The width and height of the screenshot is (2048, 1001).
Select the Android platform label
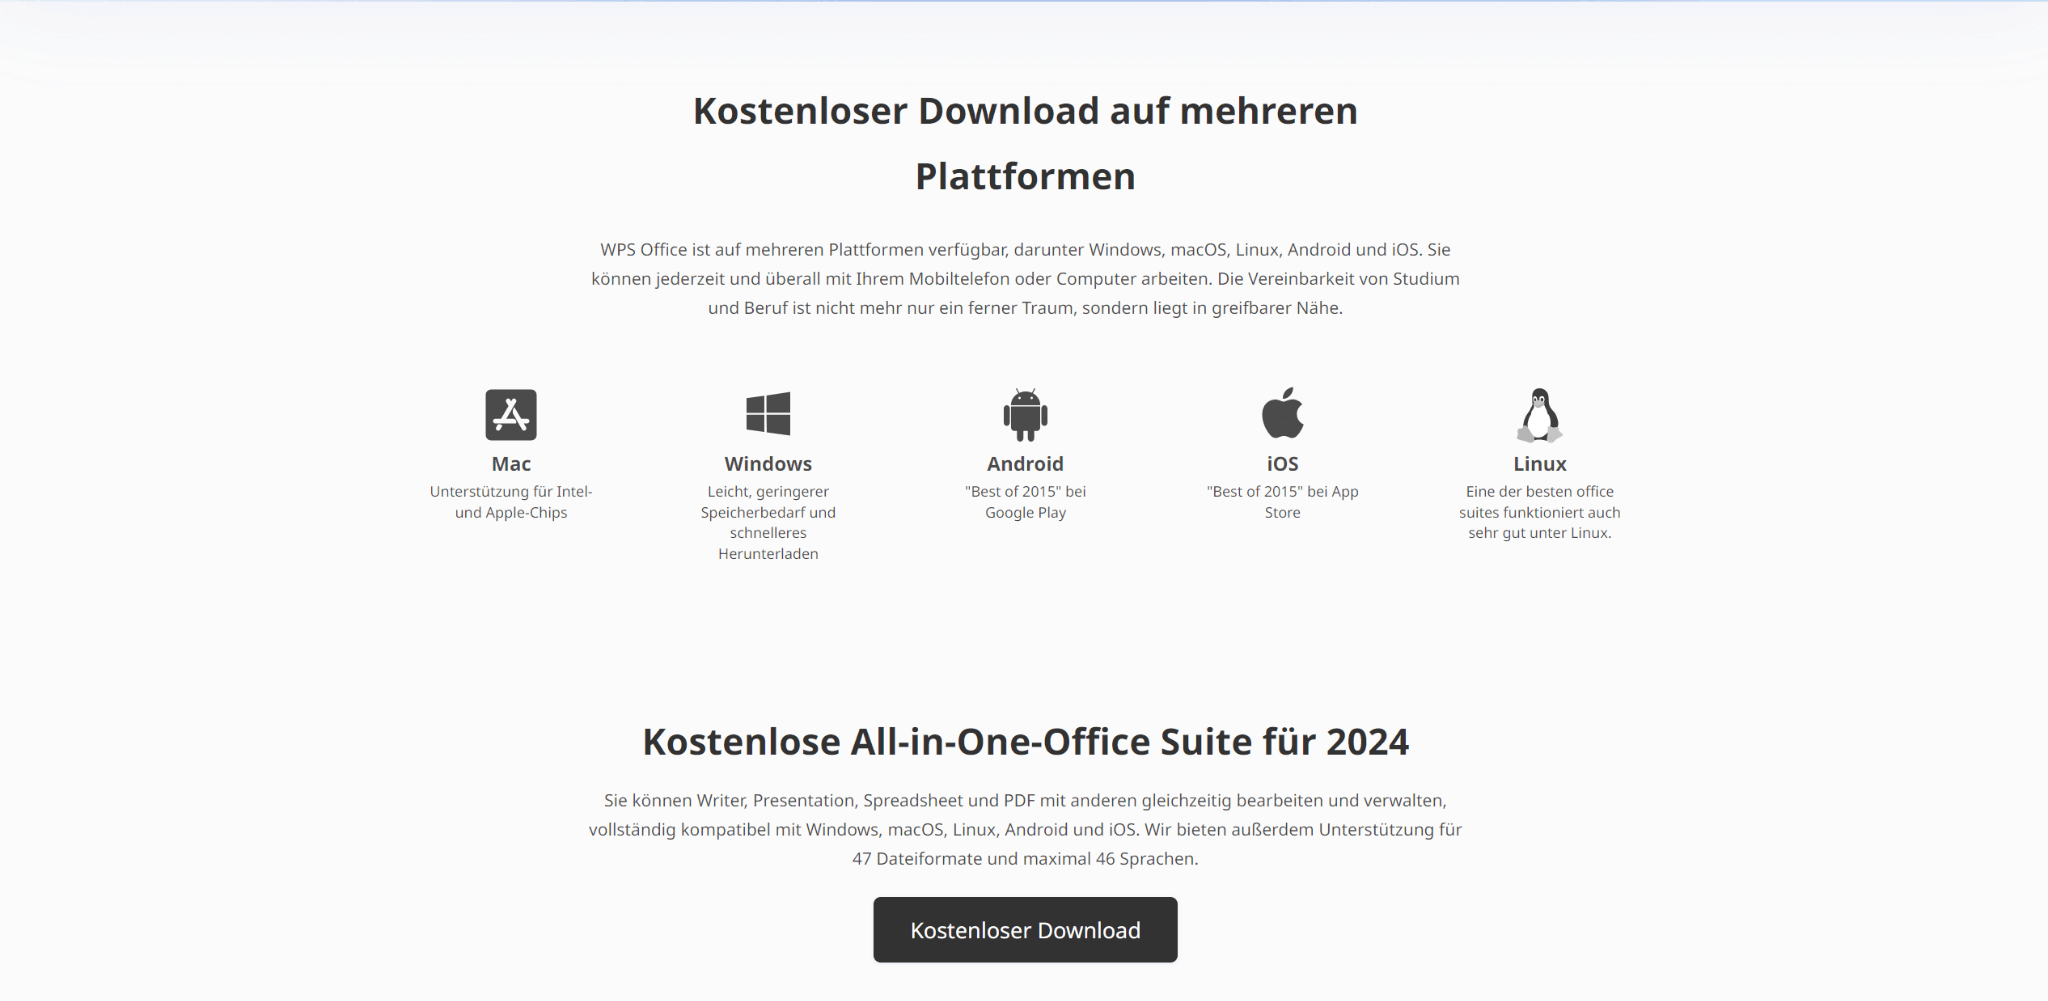pos(1025,464)
